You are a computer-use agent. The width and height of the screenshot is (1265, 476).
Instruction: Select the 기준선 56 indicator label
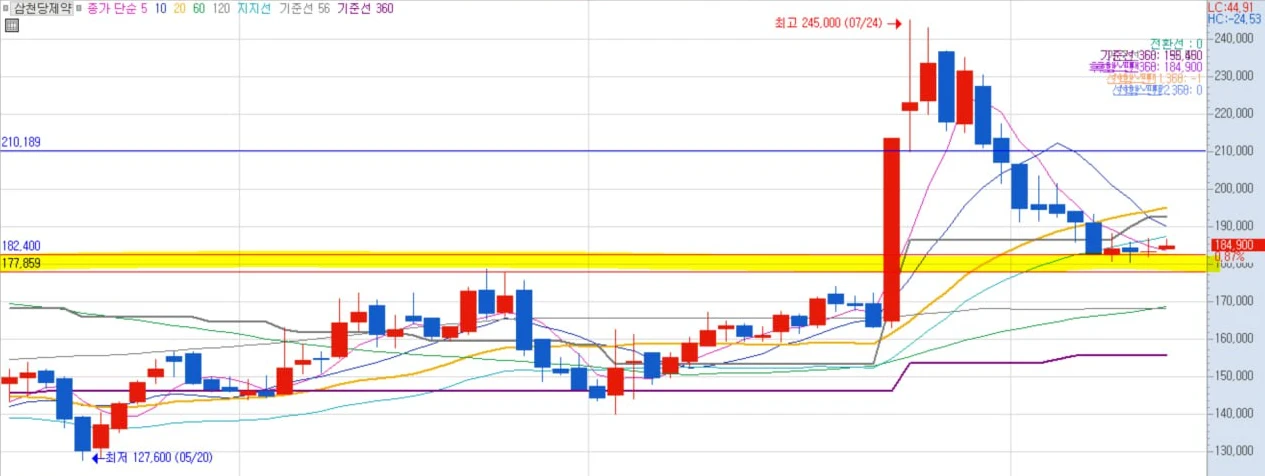coord(304,8)
